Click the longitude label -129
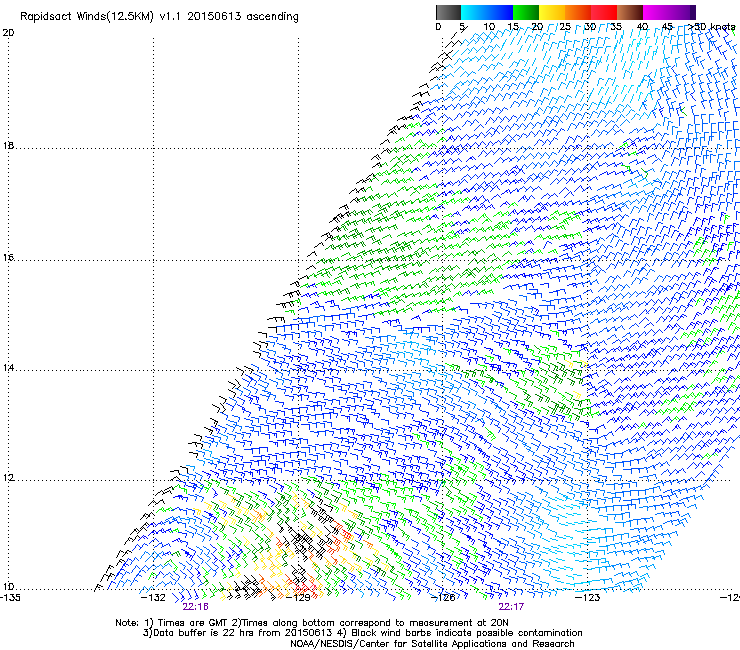 point(298,597)
